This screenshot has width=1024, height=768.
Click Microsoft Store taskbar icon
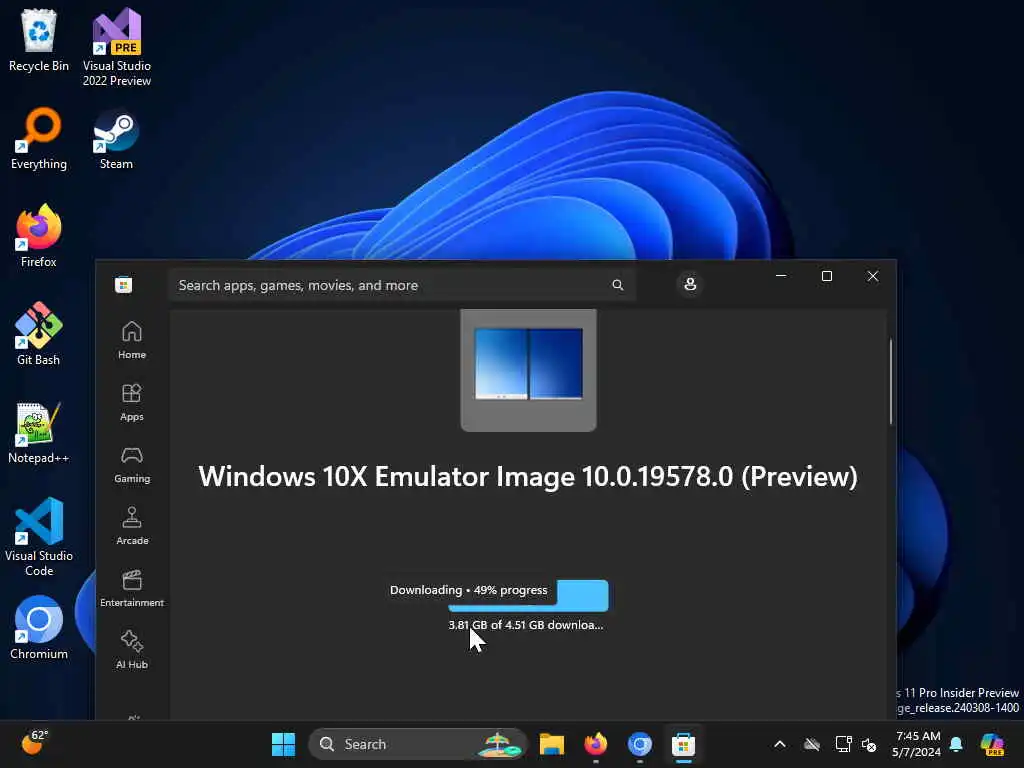click(683, 744)
